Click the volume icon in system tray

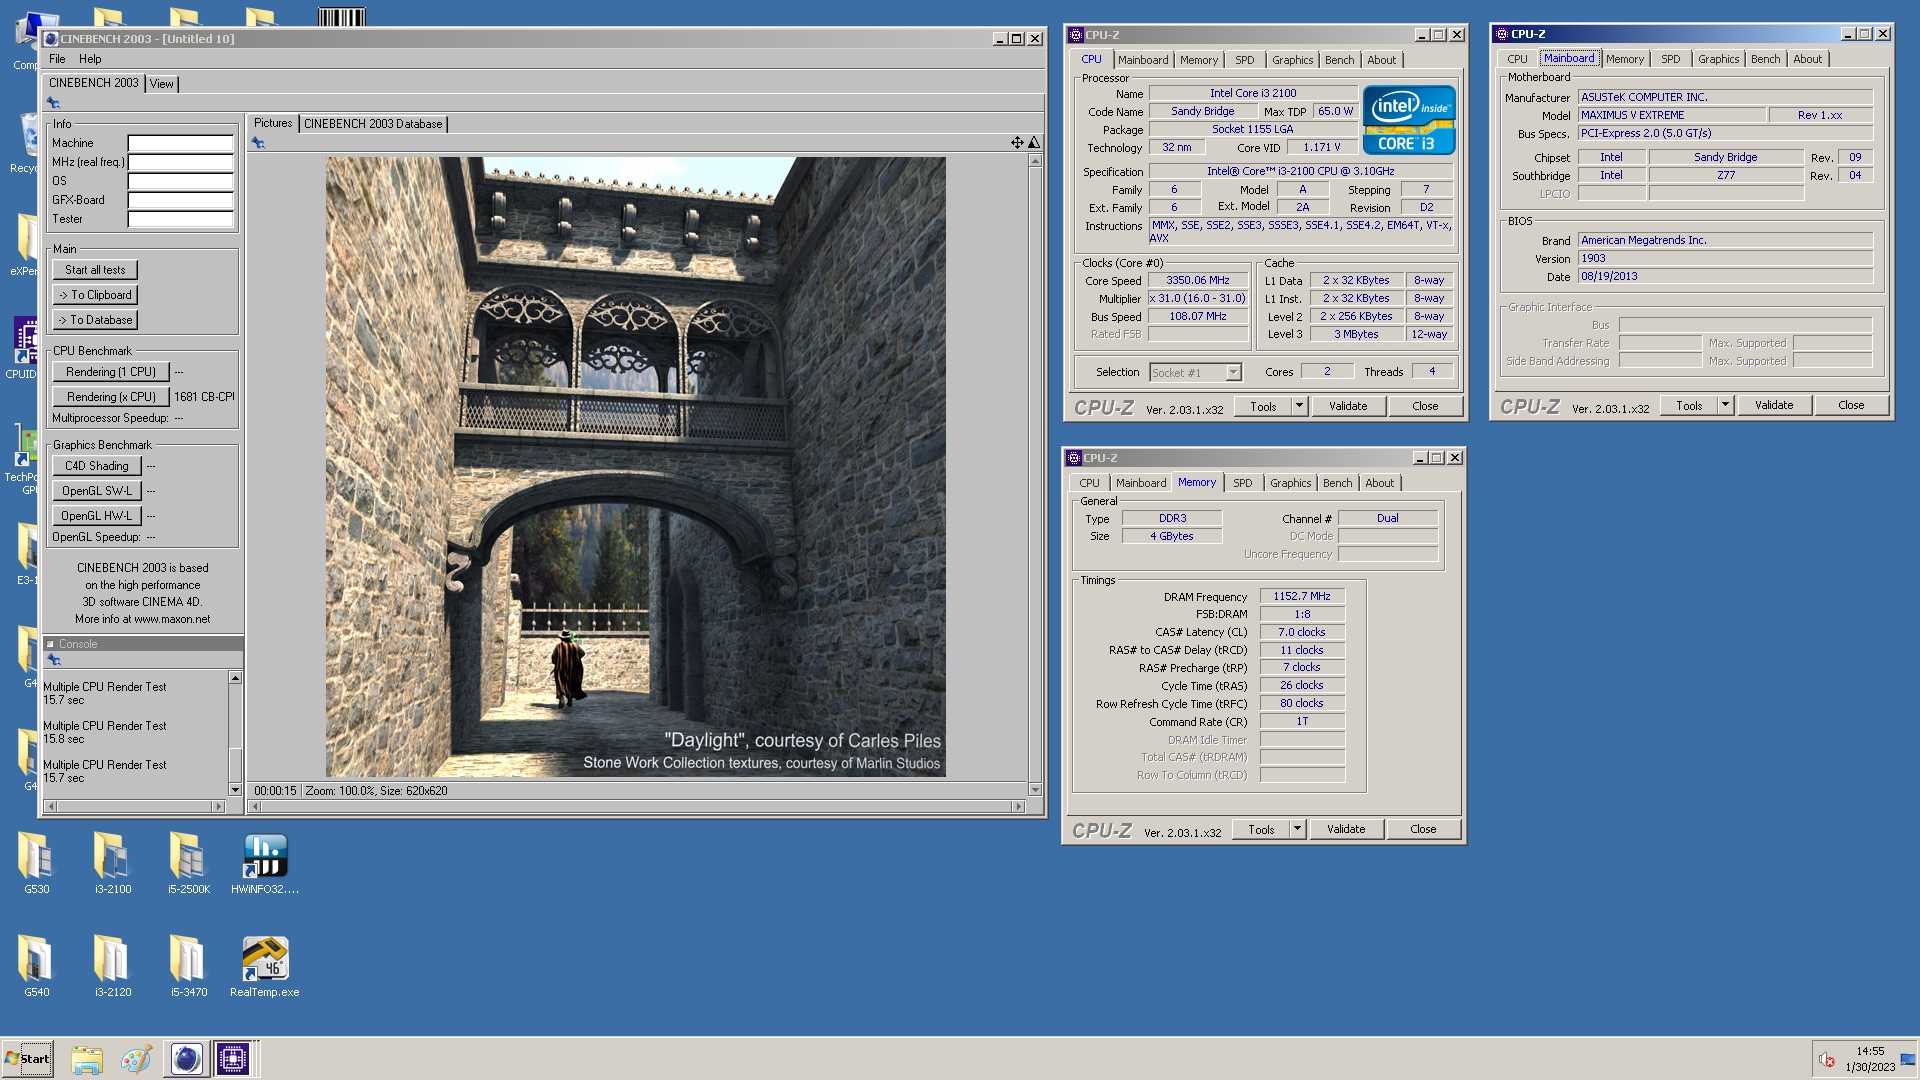click(x=1827, y=1060)
